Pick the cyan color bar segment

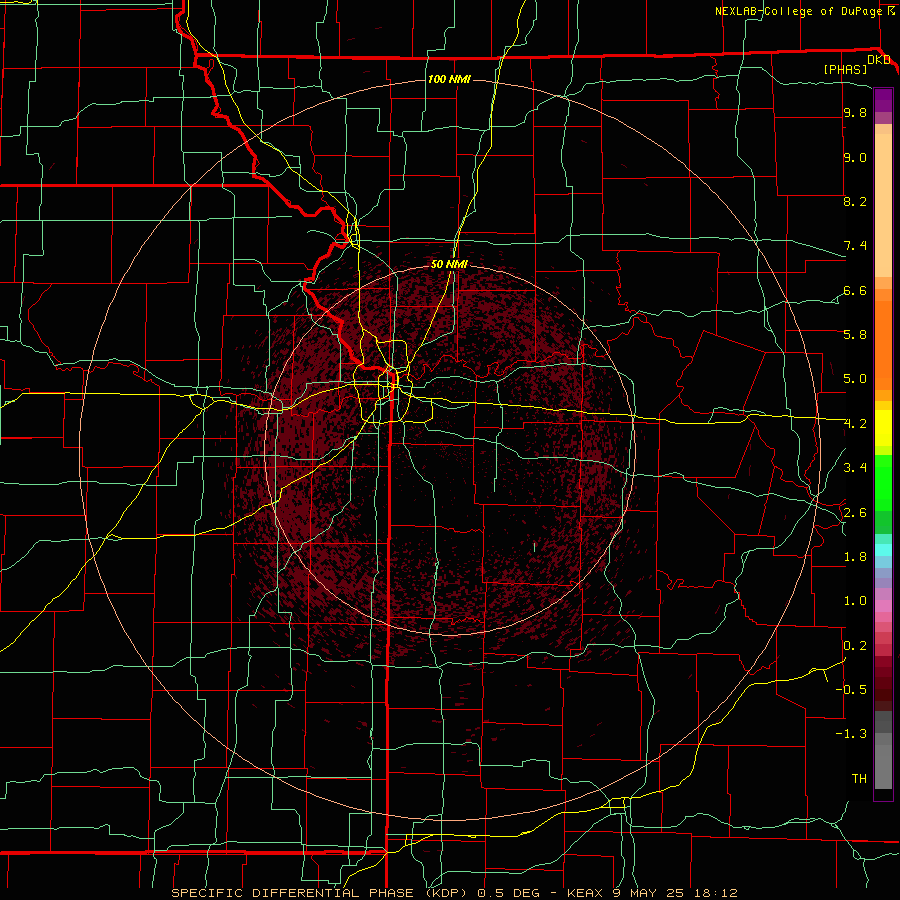[883, 550]
